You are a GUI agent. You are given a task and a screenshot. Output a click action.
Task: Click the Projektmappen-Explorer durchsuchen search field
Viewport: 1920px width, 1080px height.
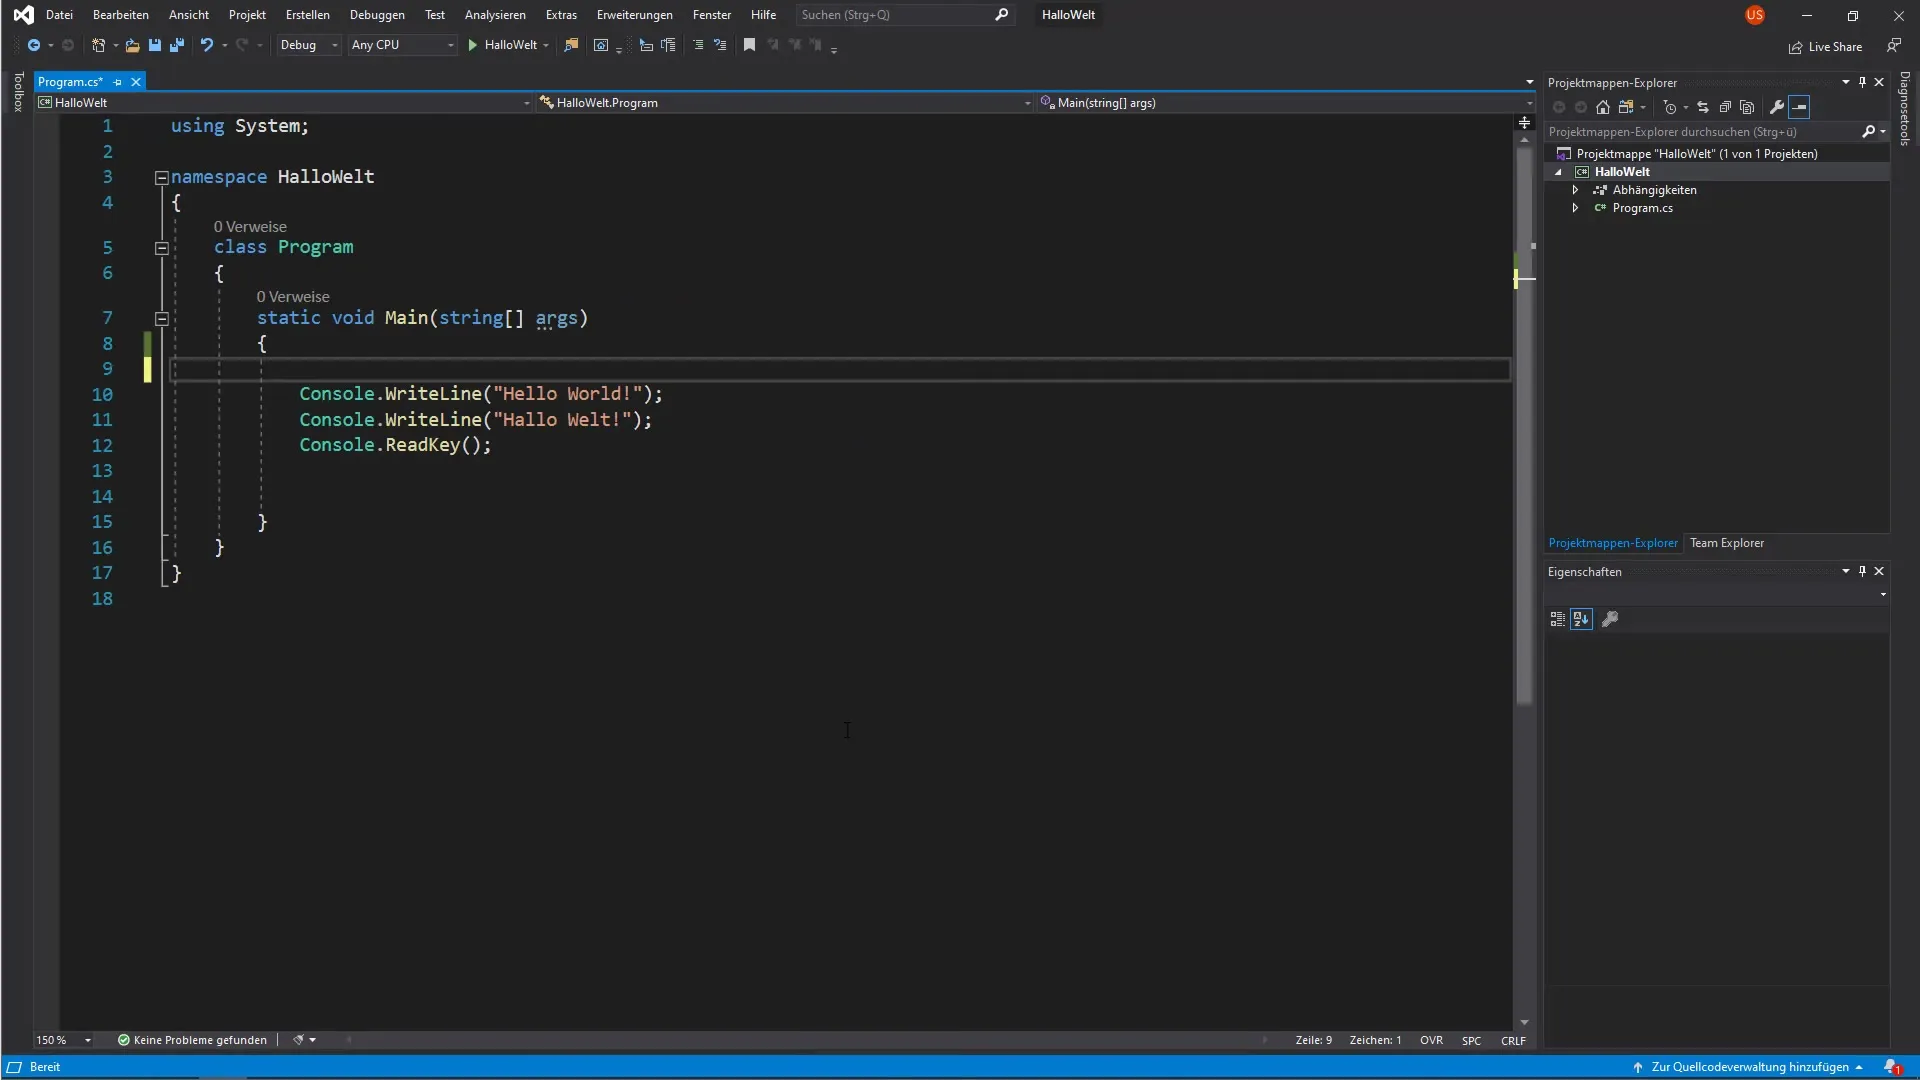[1716, 131]
